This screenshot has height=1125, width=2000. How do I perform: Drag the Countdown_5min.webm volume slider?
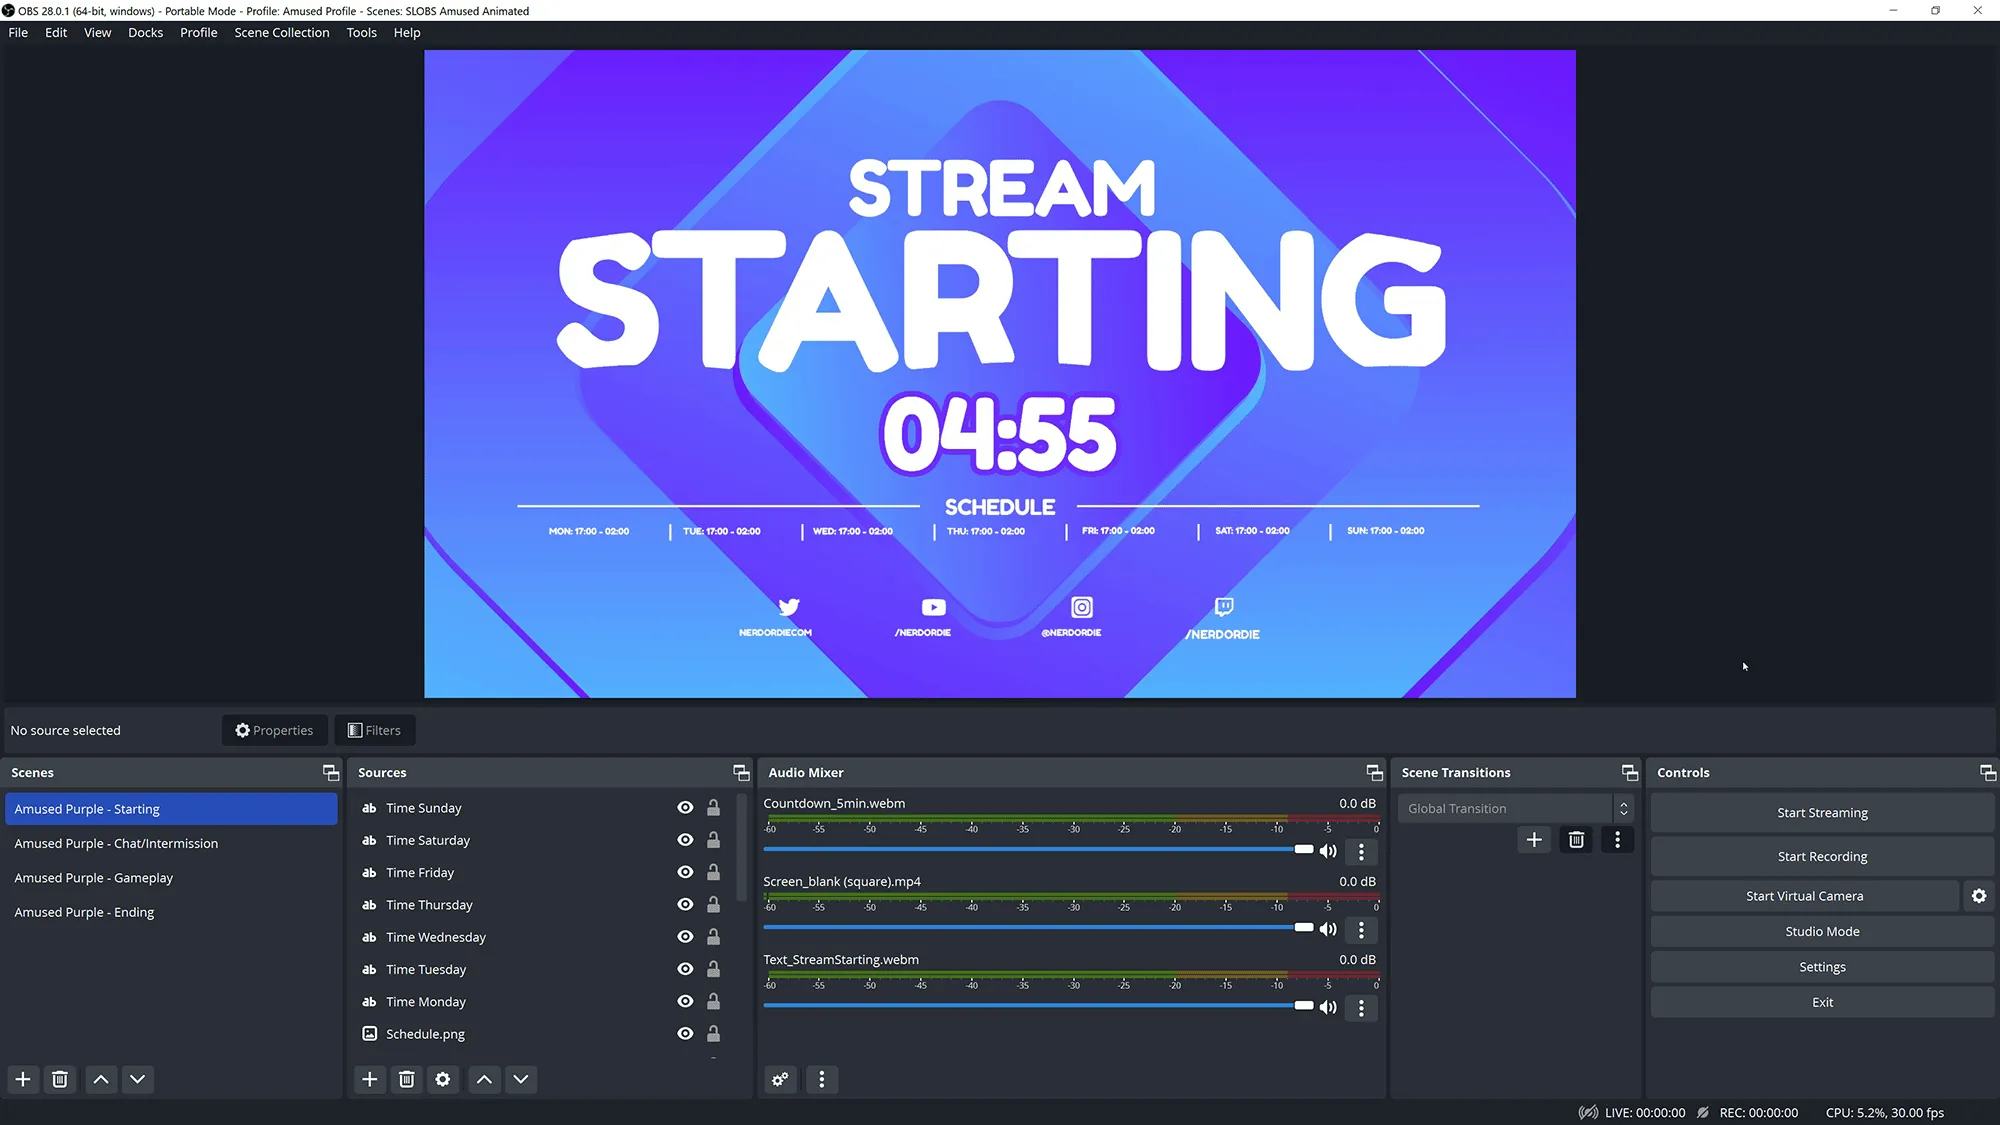click(1301, 850)
